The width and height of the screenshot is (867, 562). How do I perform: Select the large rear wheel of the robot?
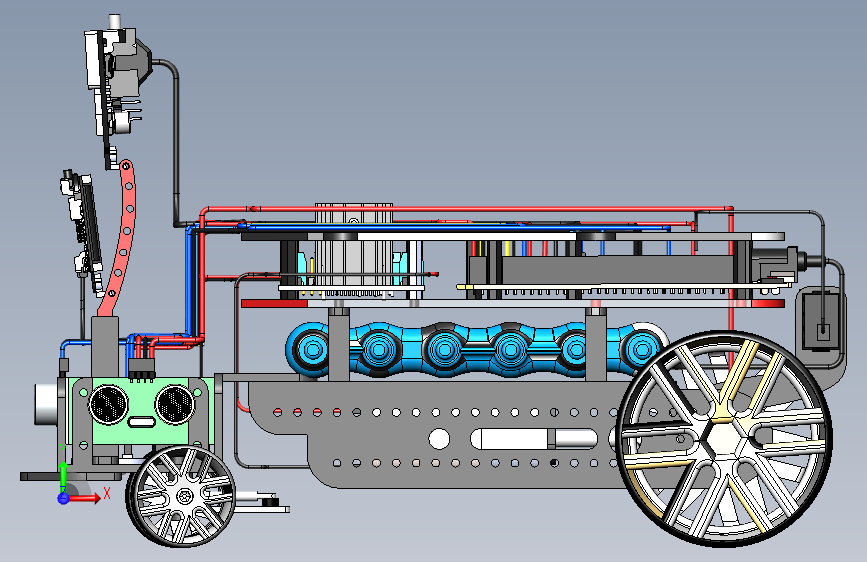pos(724,438)
